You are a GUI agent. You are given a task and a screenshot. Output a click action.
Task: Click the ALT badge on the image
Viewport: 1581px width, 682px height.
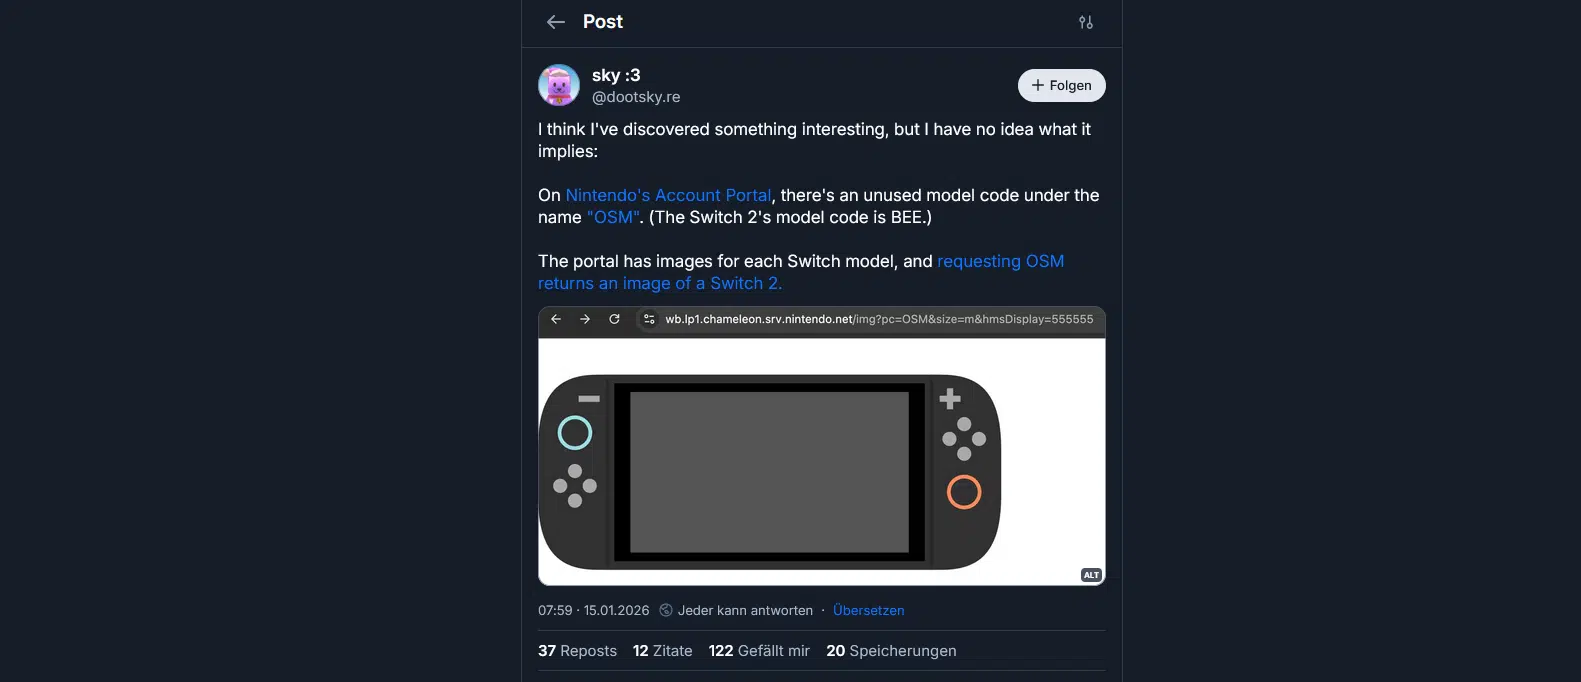point(1091,575)
